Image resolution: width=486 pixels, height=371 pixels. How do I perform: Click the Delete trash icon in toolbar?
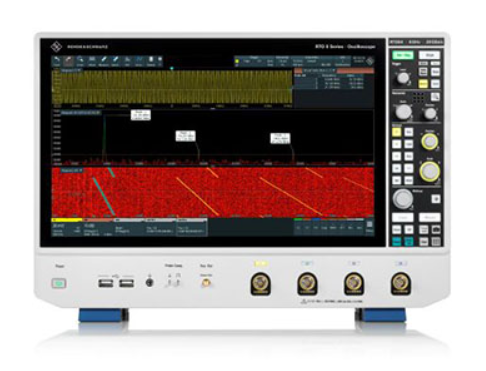151,61
